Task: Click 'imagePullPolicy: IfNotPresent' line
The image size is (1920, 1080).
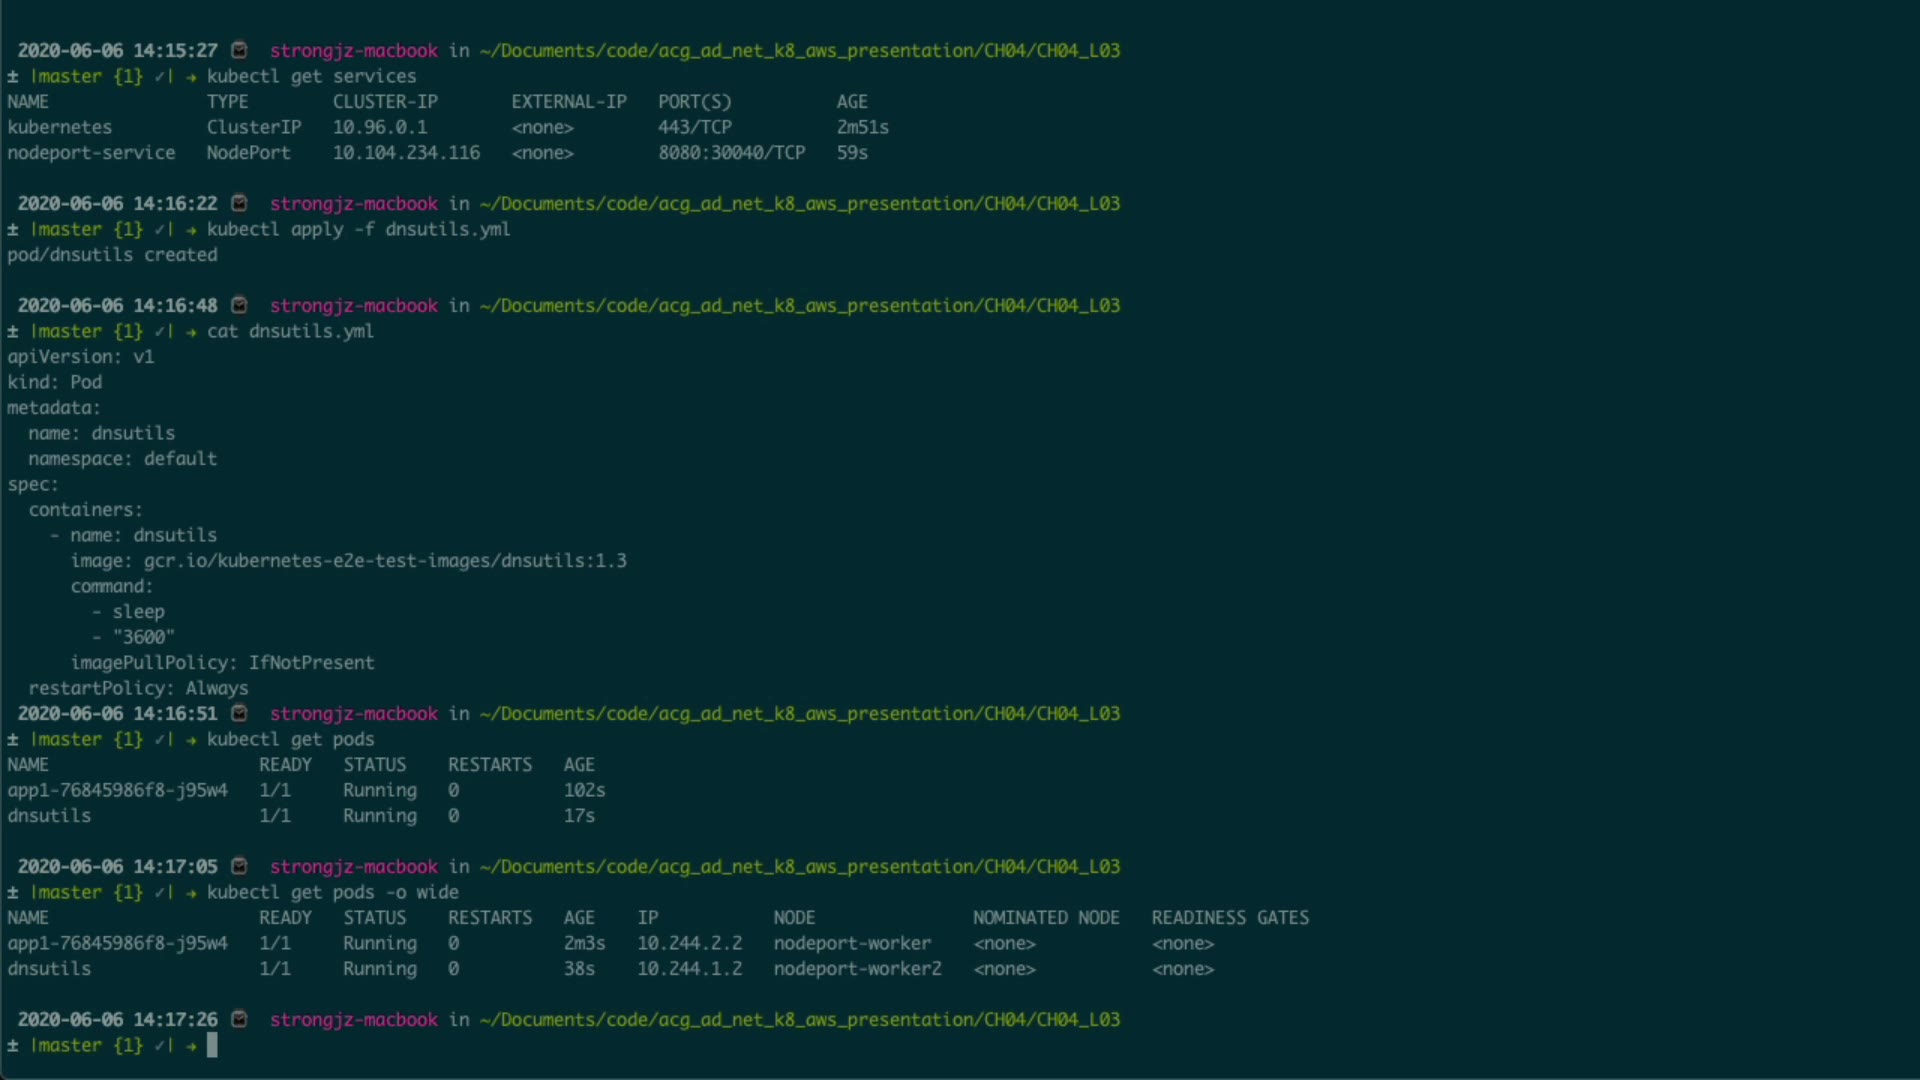Action: pos(222,663)
